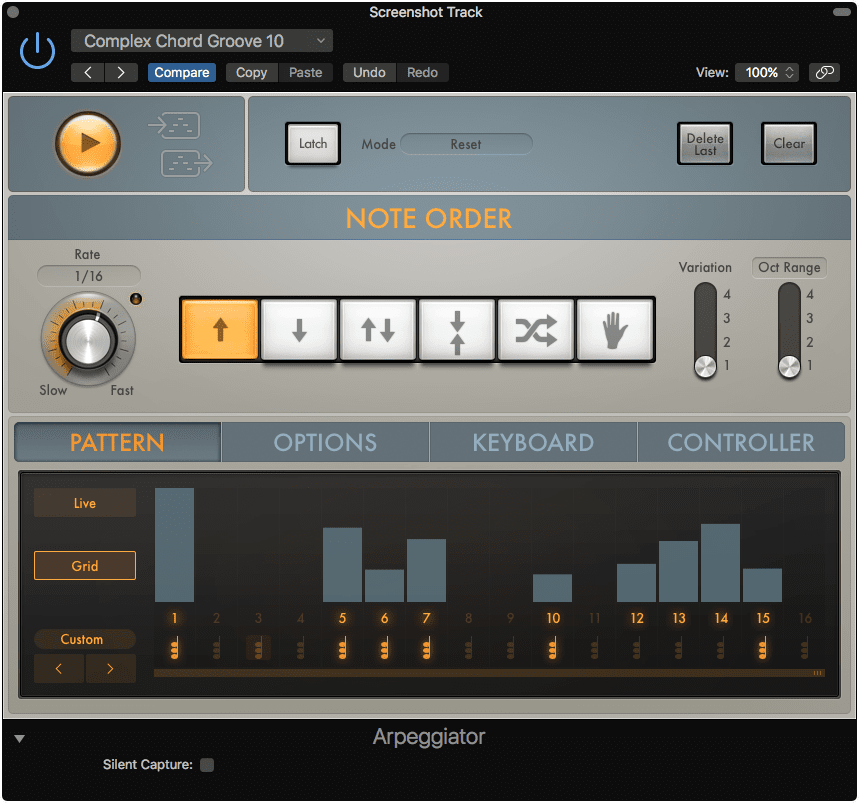Open the Complex Chord Groove 10 preset menu

pyautogui.click(x=201, y=41)
